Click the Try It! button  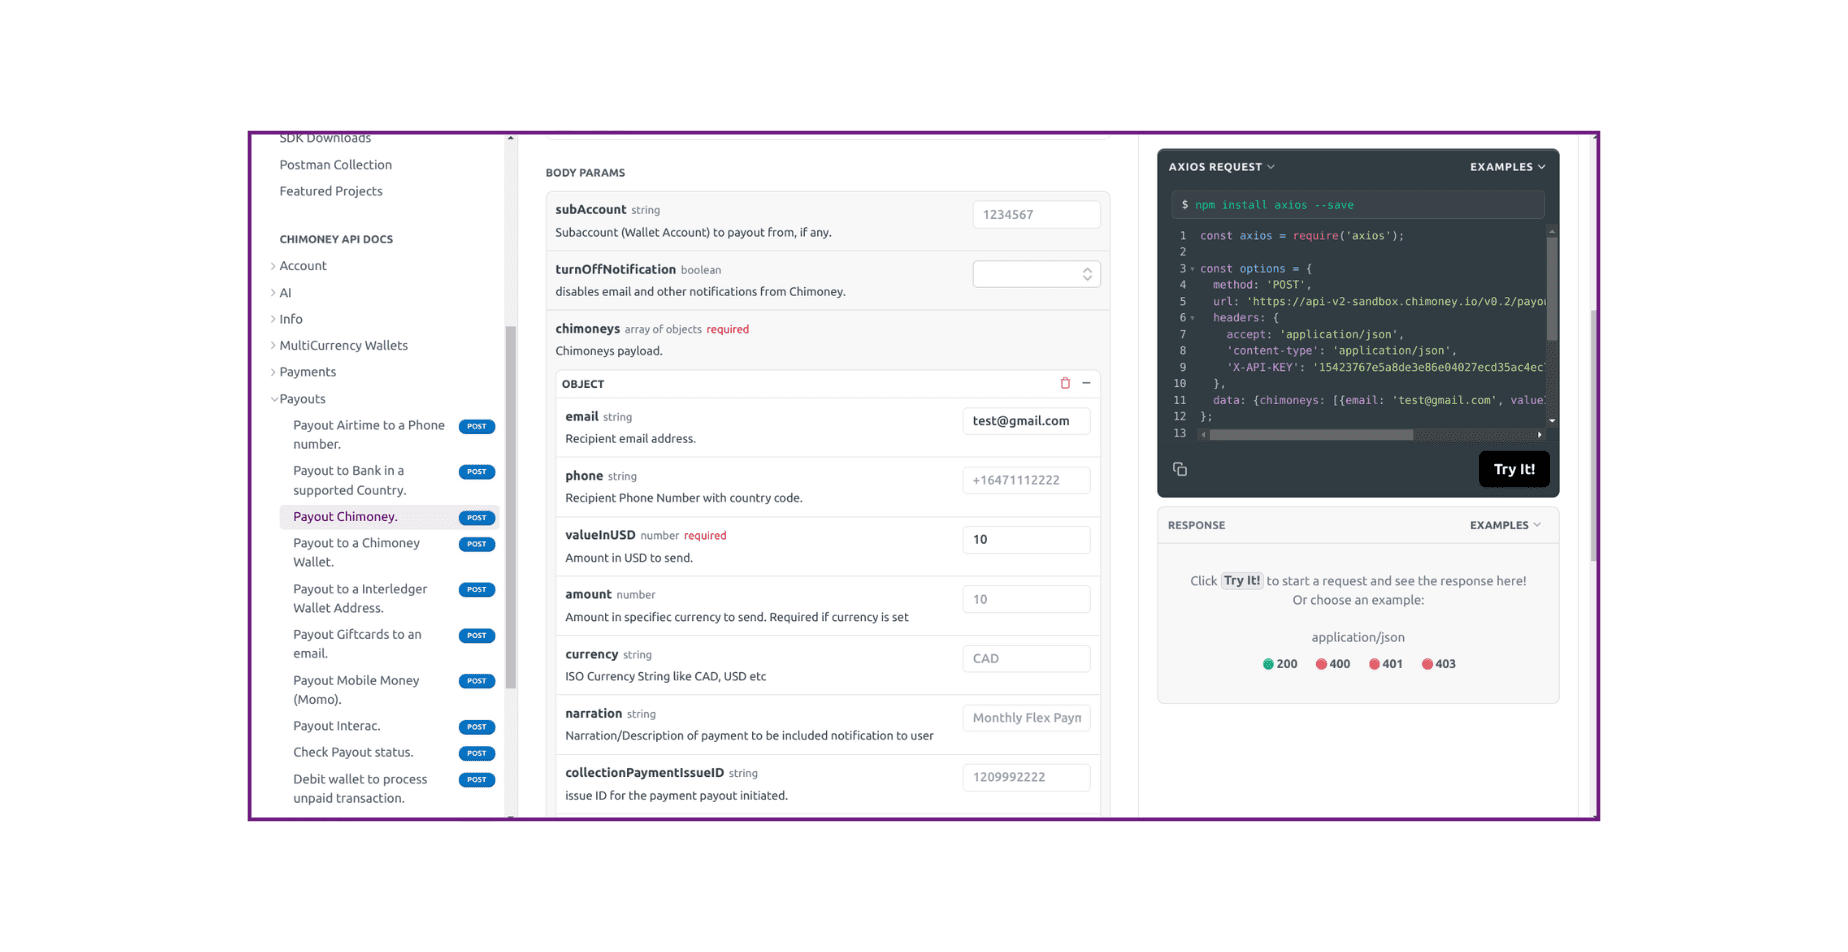coord(1514,469)
